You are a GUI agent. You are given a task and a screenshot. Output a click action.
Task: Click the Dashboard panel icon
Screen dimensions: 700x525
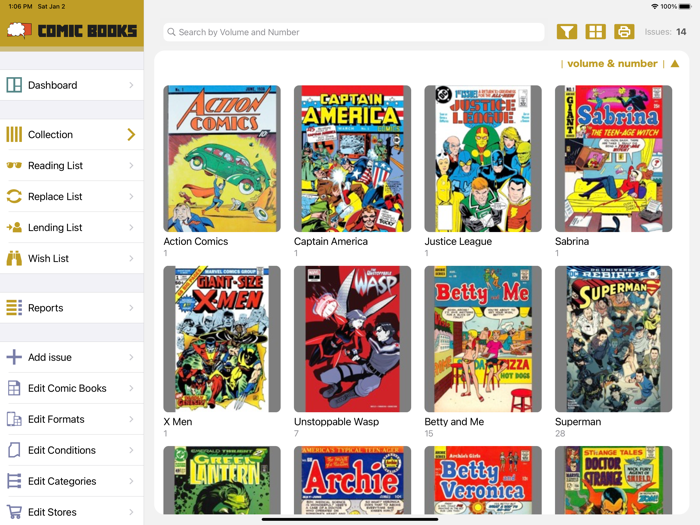click(x=14, y=85)
